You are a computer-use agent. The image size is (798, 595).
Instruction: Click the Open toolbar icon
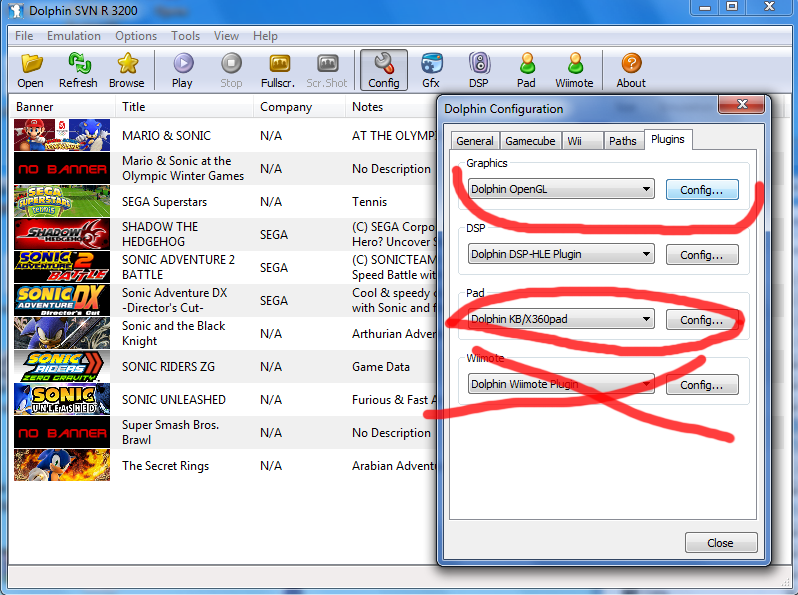pyautogui.click(x=31, y=70)
